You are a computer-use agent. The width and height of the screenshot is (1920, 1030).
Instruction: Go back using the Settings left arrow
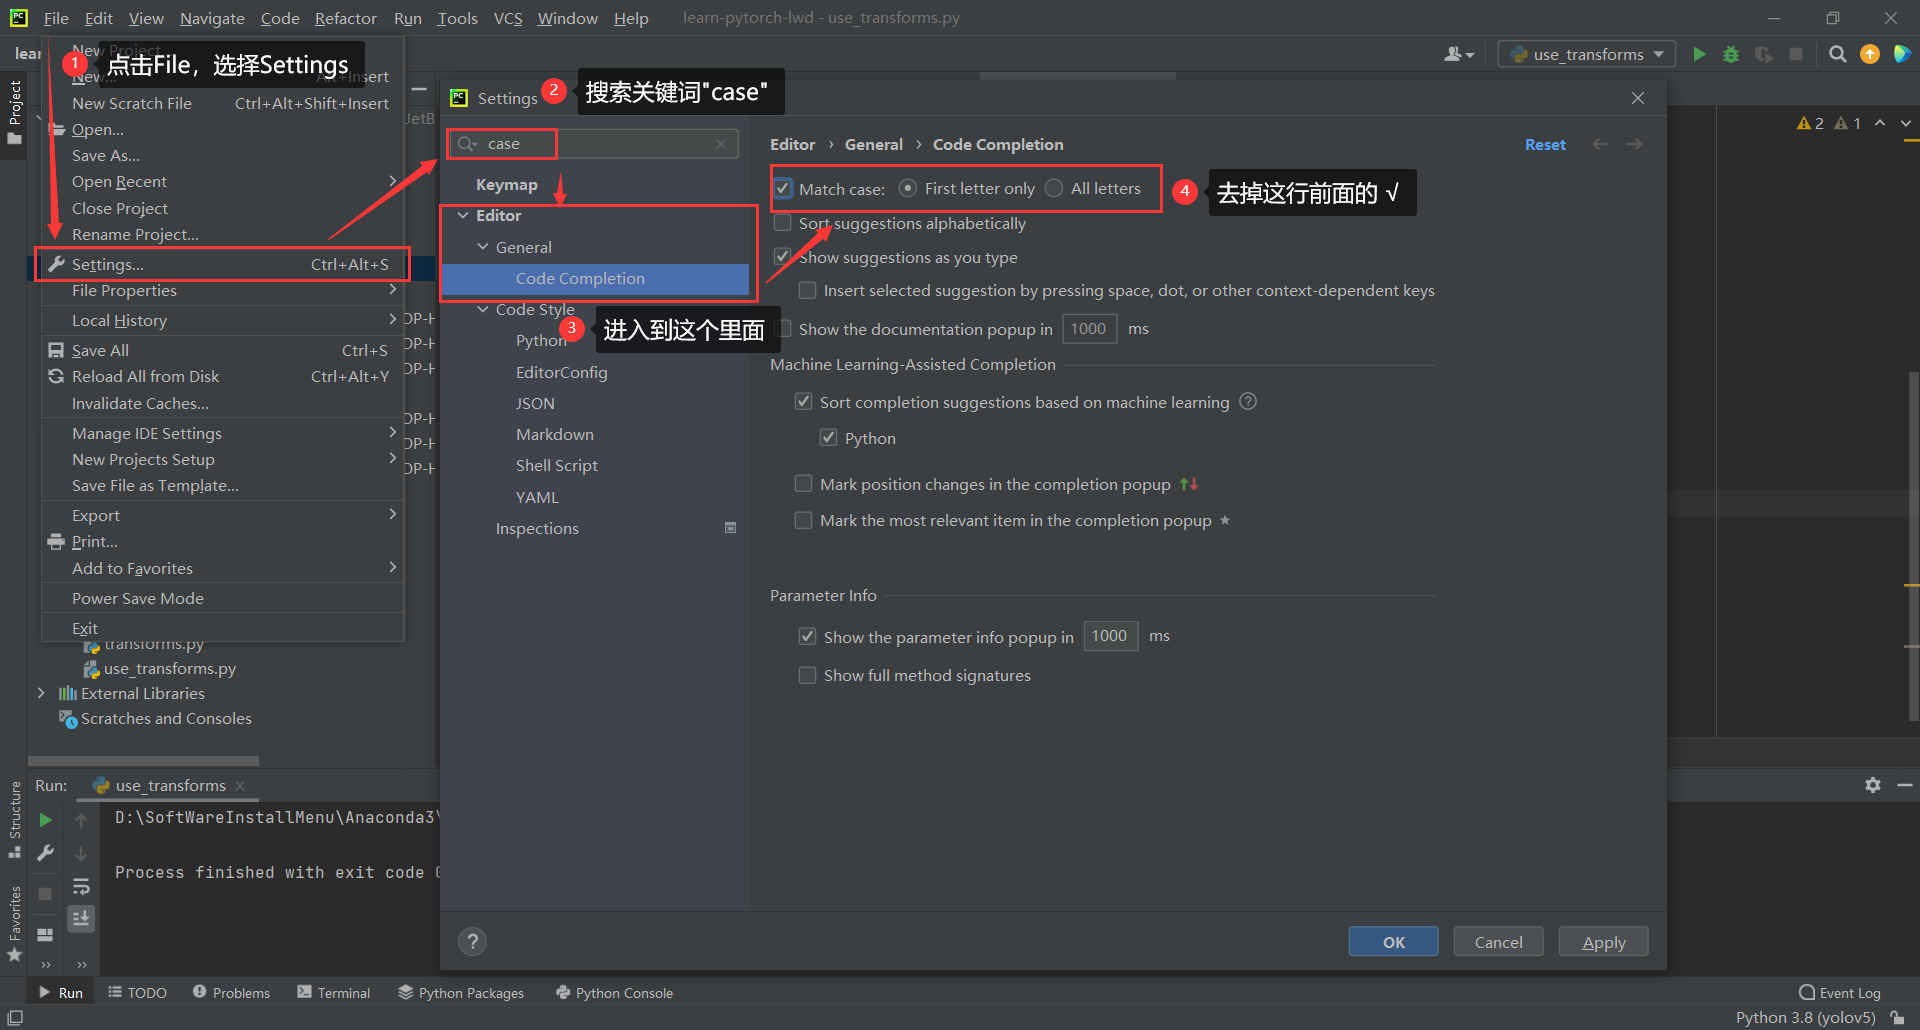point(1601,144)
